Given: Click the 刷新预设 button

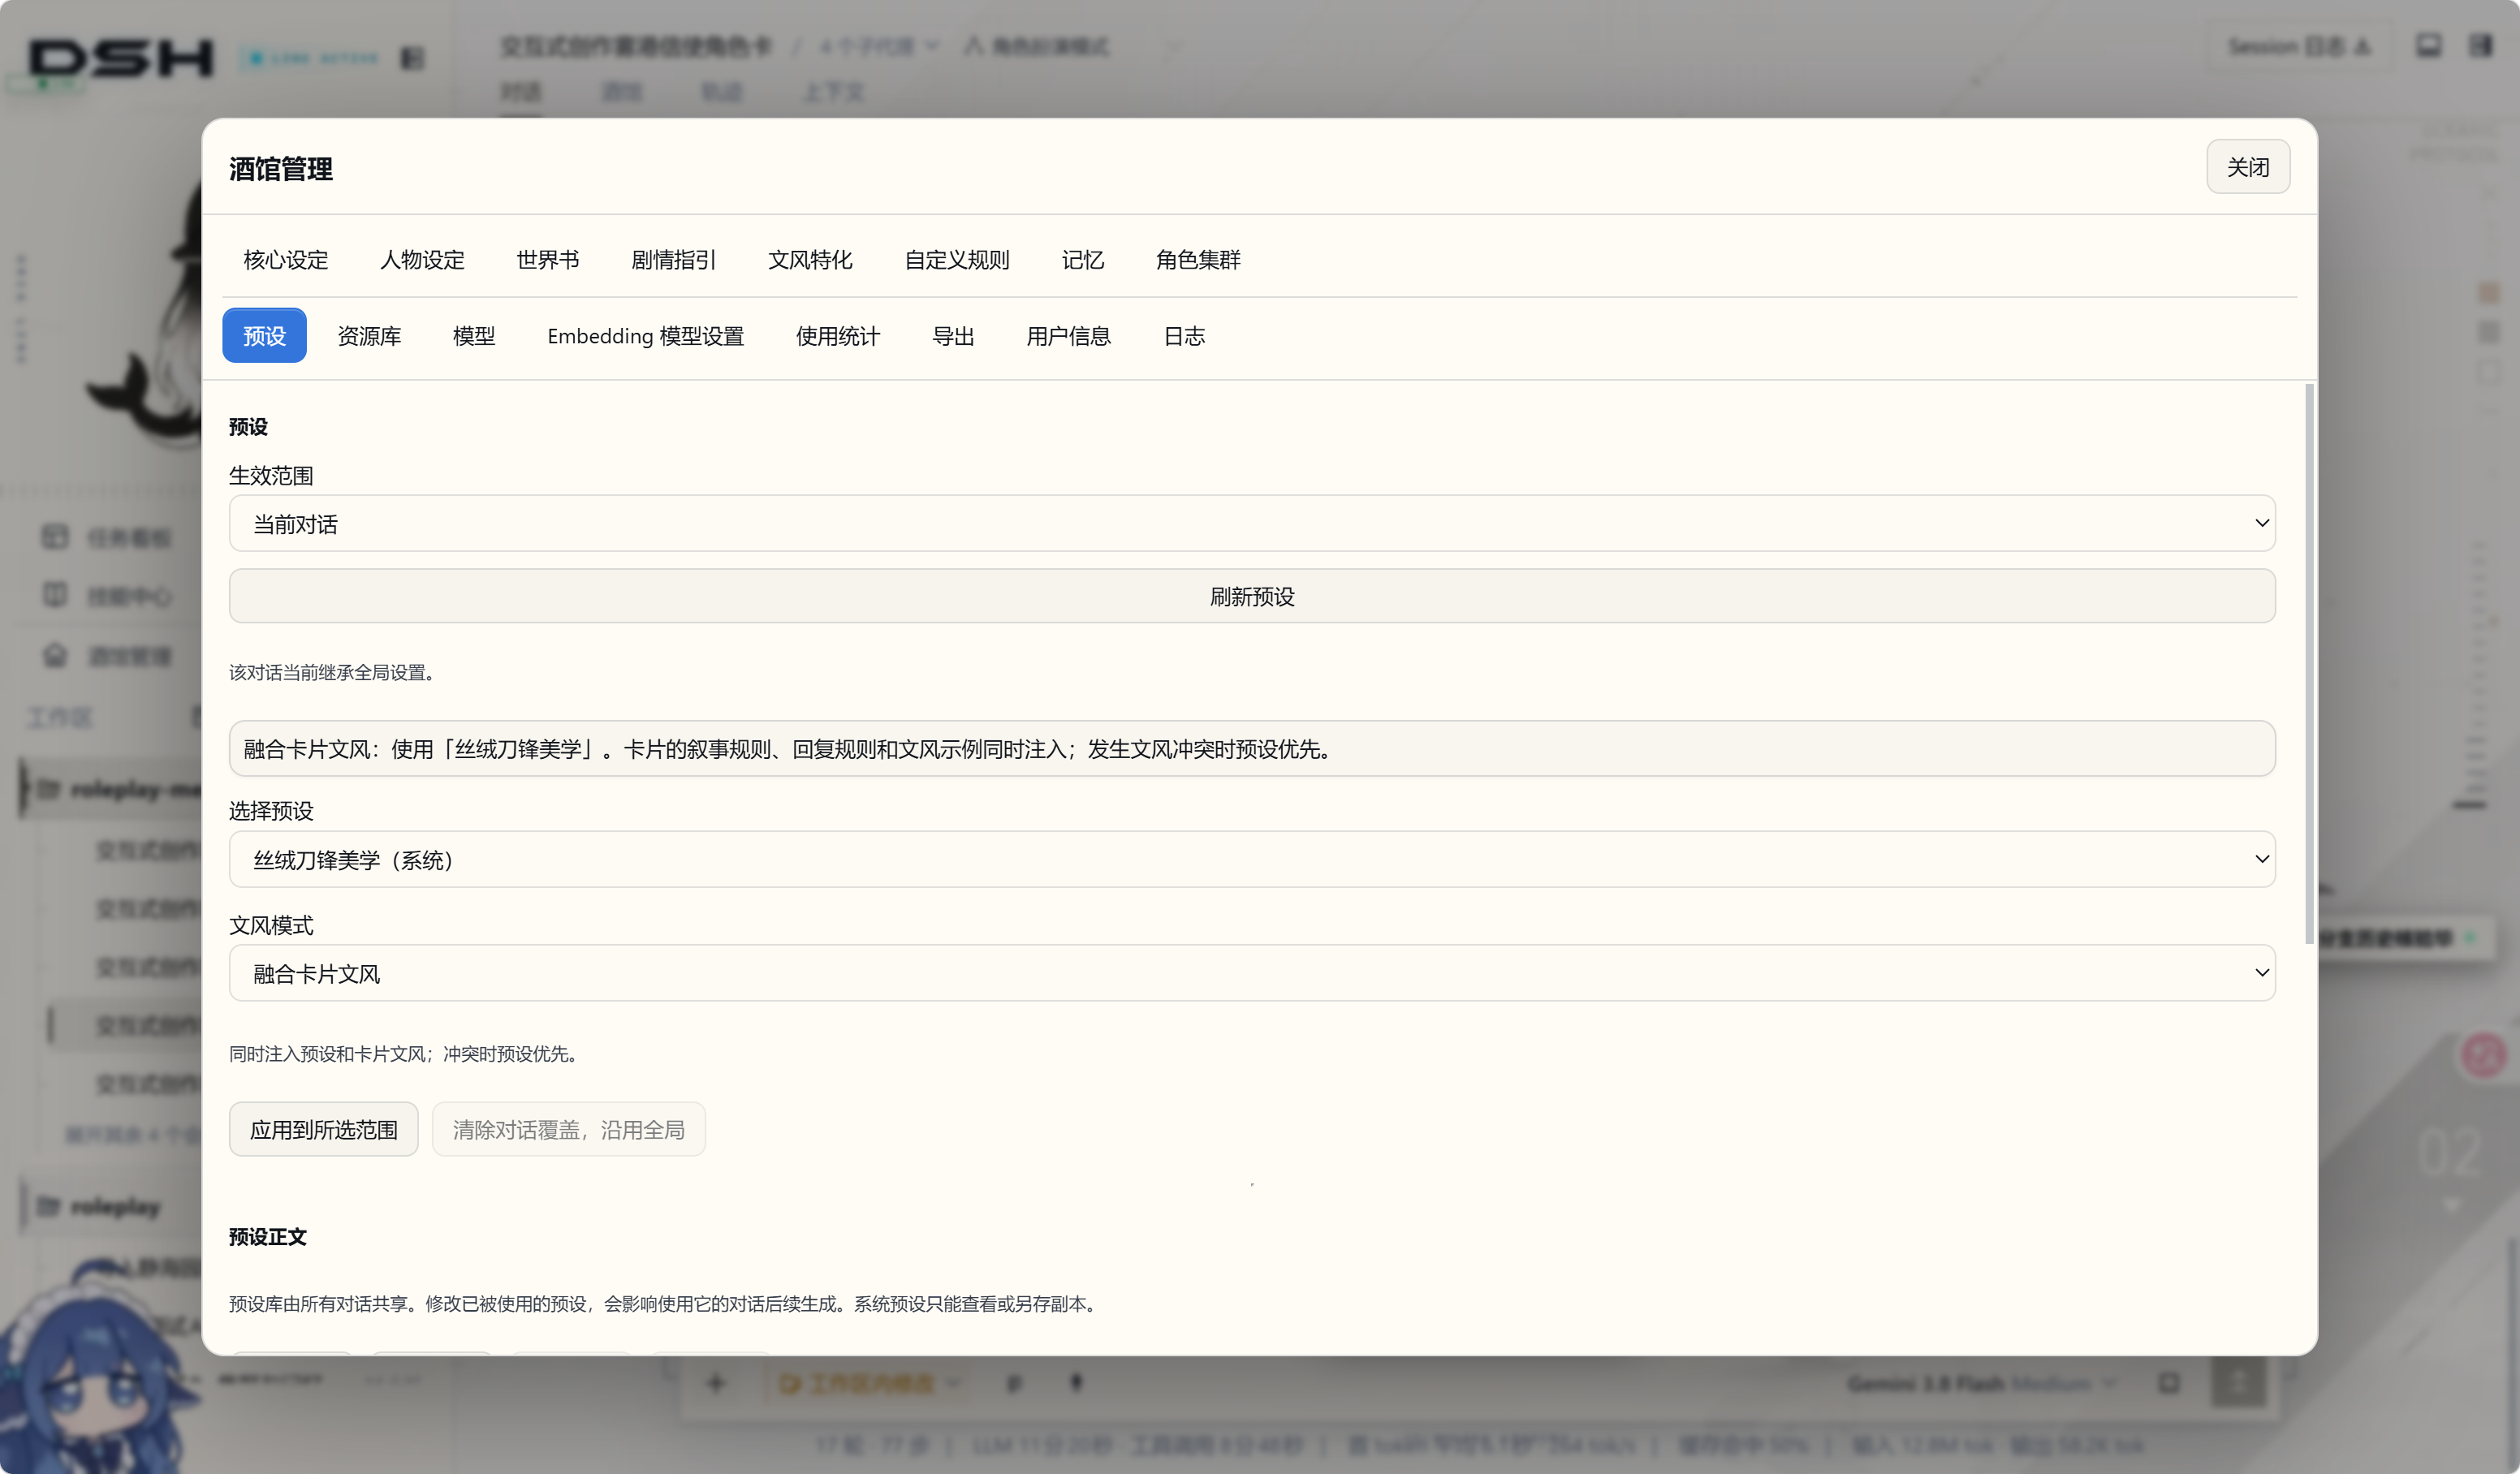Looking at the screenshot, I should (x=1252, y=597).
